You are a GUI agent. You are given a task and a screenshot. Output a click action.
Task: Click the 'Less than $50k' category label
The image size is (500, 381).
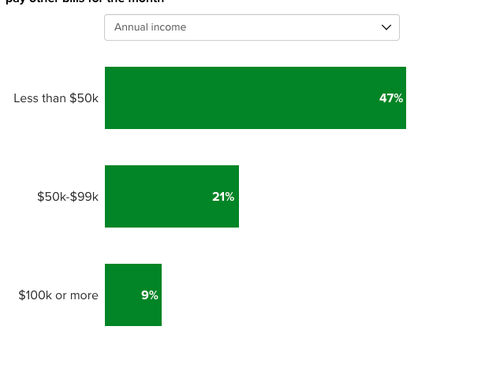point(56,98)
